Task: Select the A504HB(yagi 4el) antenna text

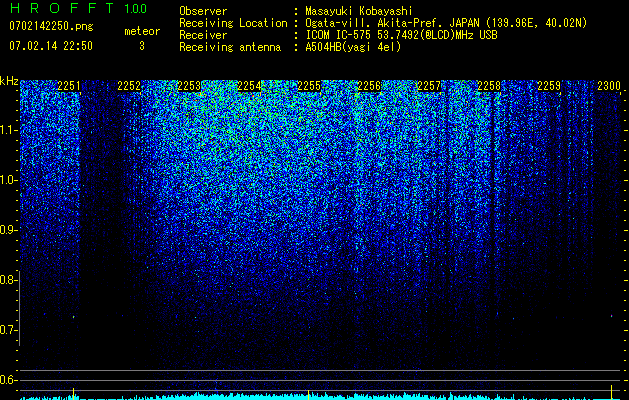Action: pos(353,47)
